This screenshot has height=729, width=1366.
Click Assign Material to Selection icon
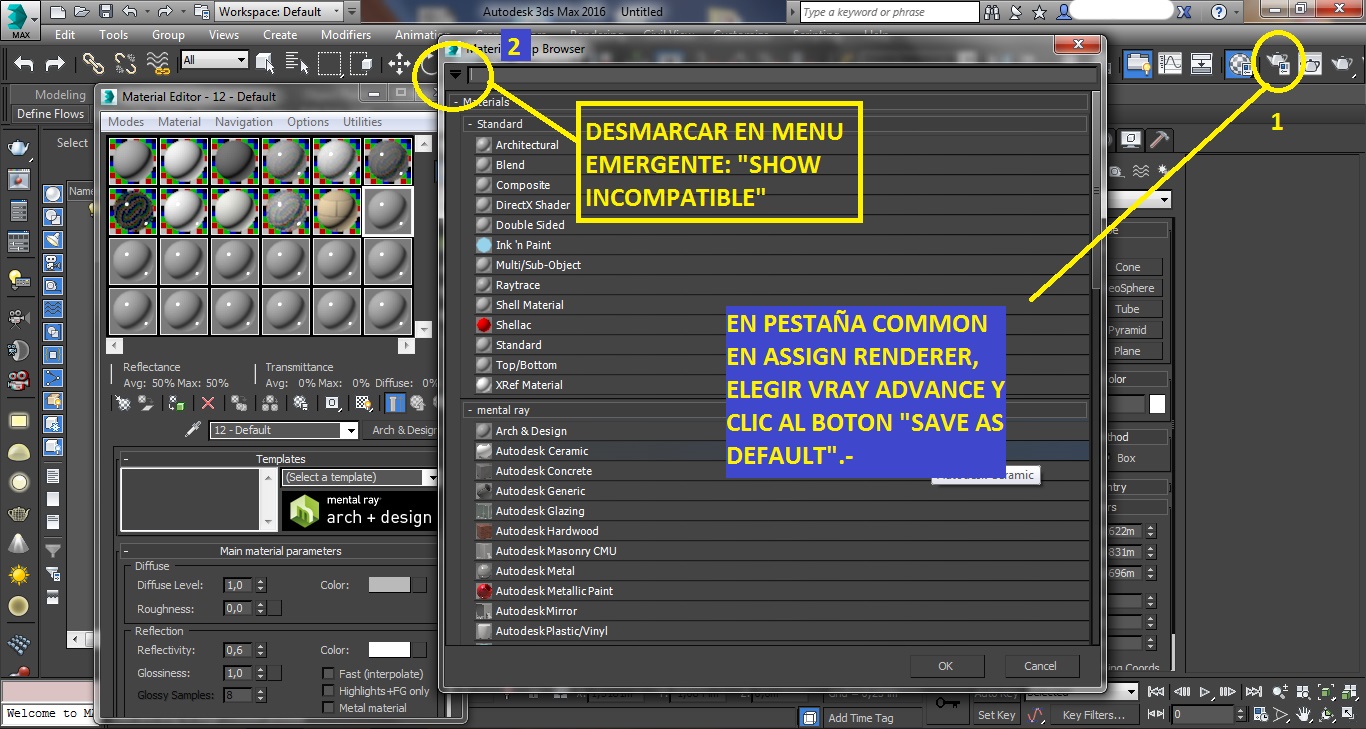177,403
